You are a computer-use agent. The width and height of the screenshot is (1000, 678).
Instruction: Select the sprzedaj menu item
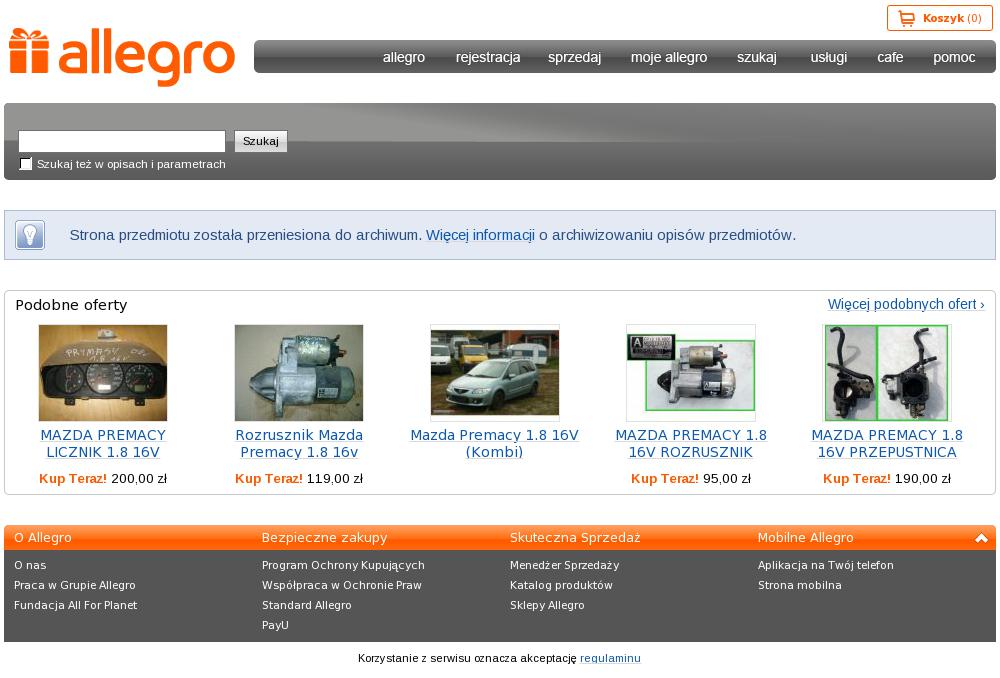(x=575, y=57)
